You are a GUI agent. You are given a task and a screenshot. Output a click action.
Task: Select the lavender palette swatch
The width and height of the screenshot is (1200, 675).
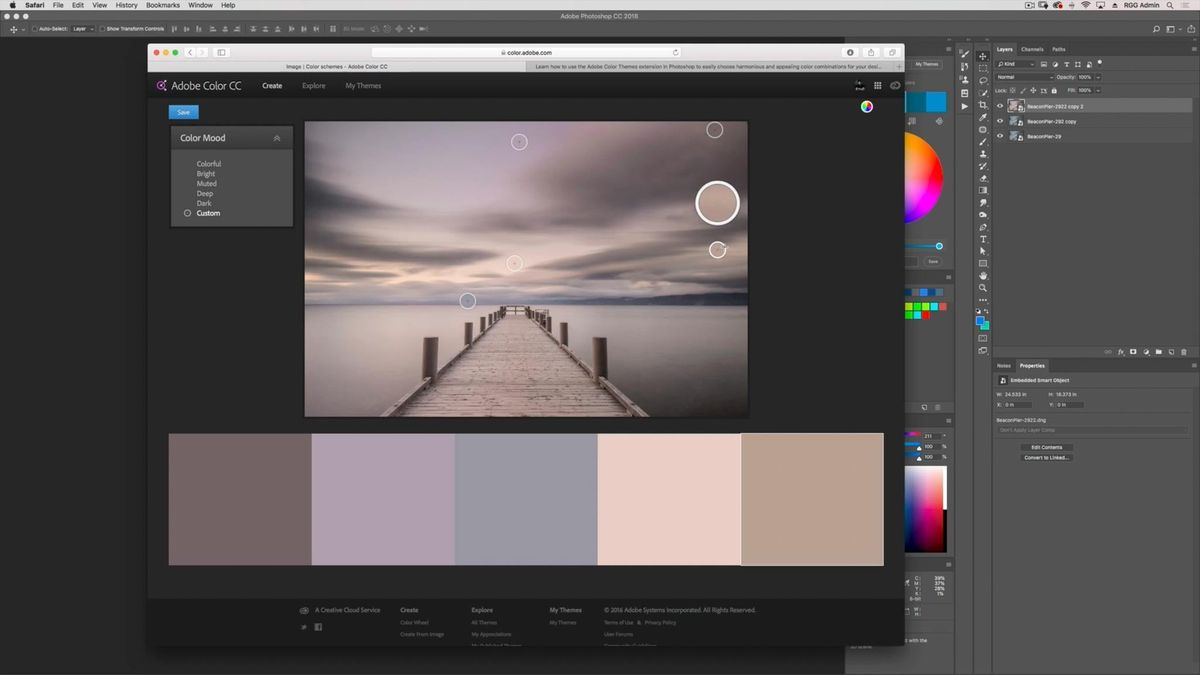coord(383,499)
